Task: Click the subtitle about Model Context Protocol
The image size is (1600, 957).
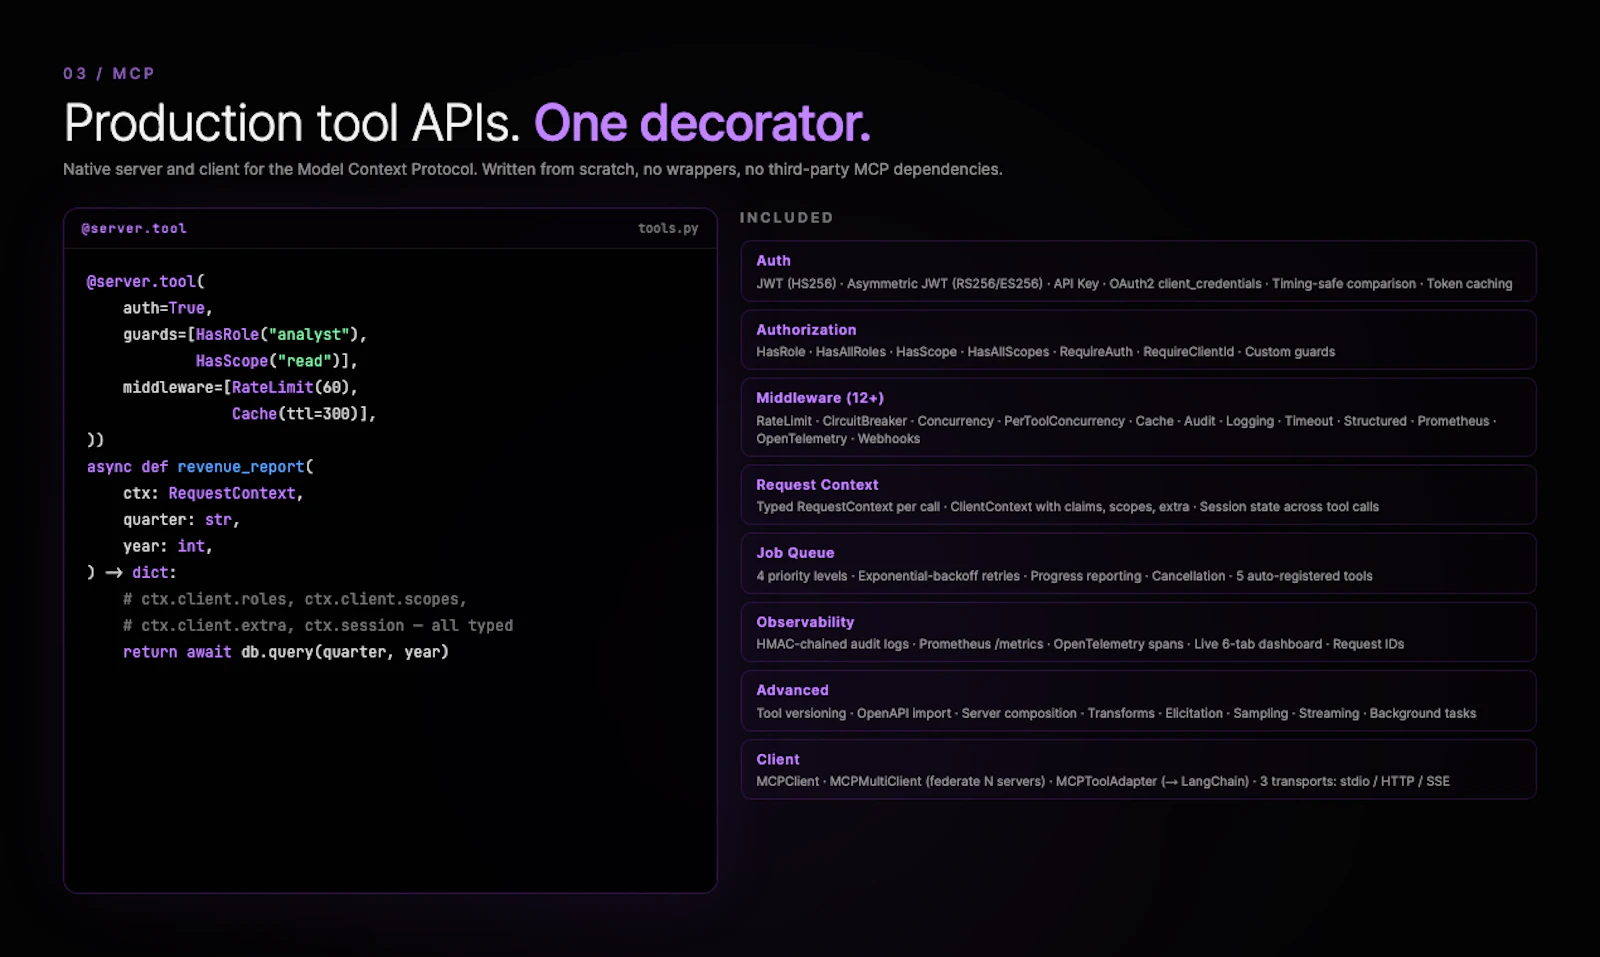Action: pos(532,169)
